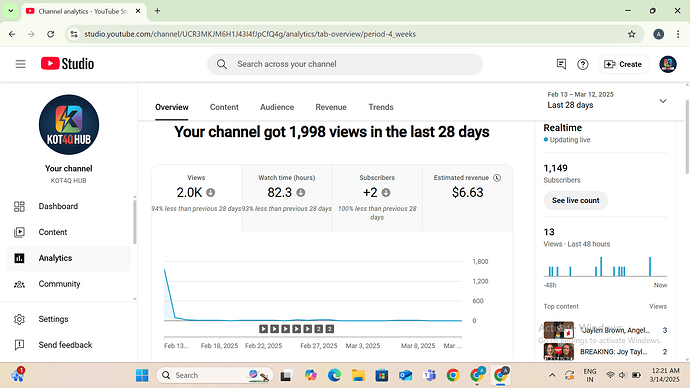Image resolution: width=690 pixels, height=388 pixels.
Task: Open the account avatar menu
Action: [668, 64]
